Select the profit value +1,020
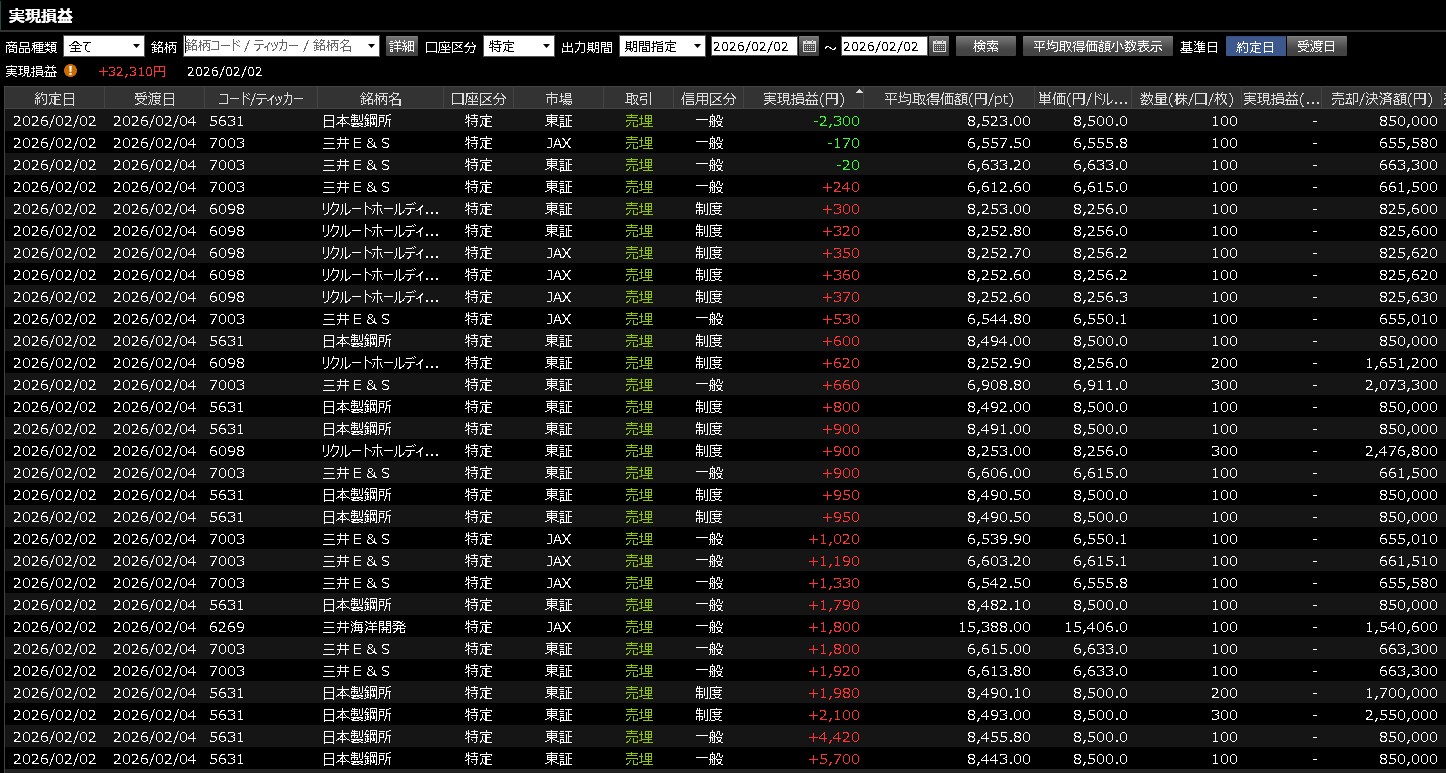The width and height of the screenshot is (1446, 773). [x=836, y=539]
